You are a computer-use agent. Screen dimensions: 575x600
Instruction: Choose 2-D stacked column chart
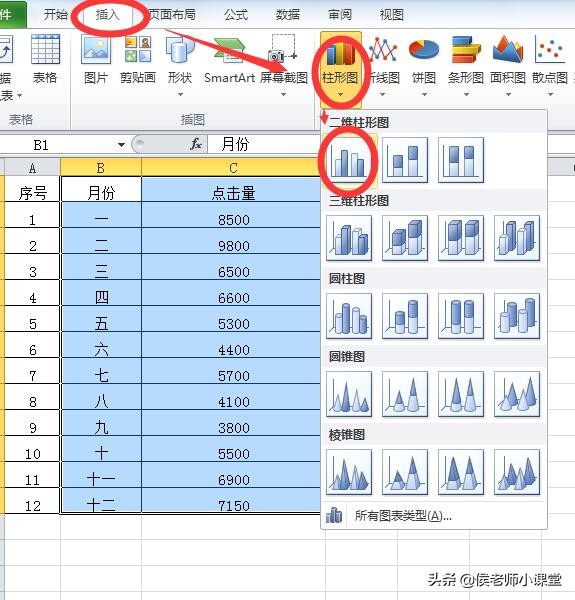click(405, 160)
